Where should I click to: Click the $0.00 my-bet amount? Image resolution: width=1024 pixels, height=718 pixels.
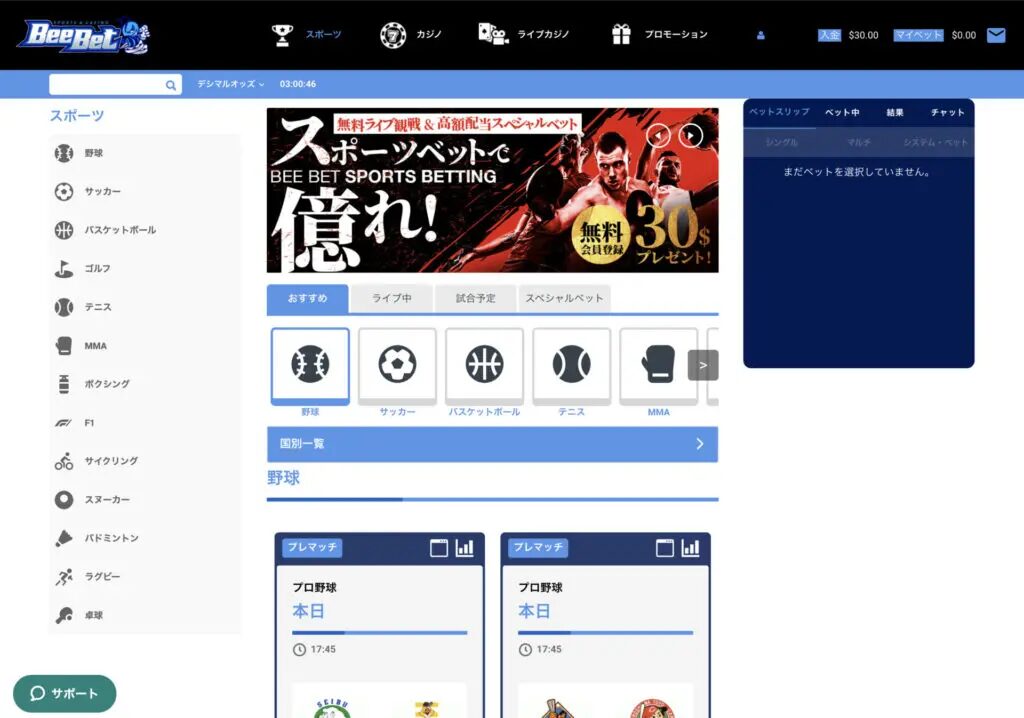pyautogui.click(x=964, y=35)
